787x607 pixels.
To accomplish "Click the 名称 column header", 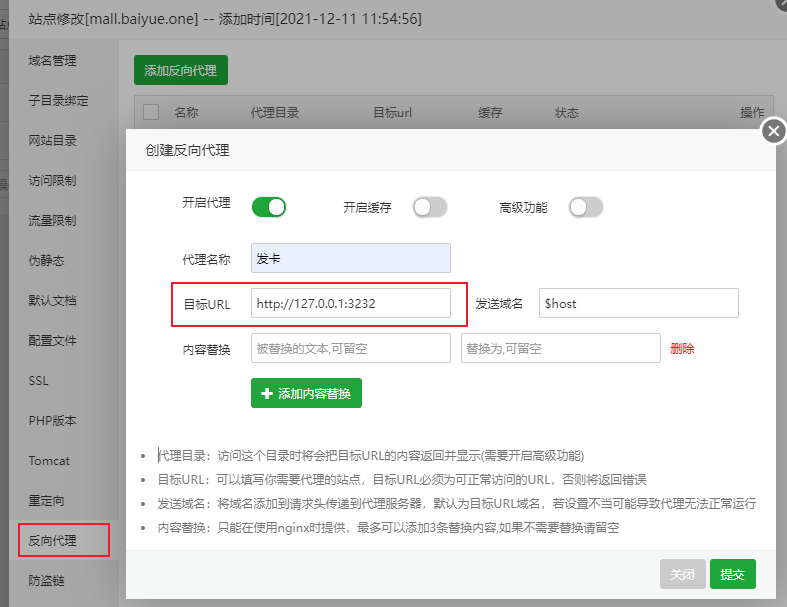I will coord(186,112).
